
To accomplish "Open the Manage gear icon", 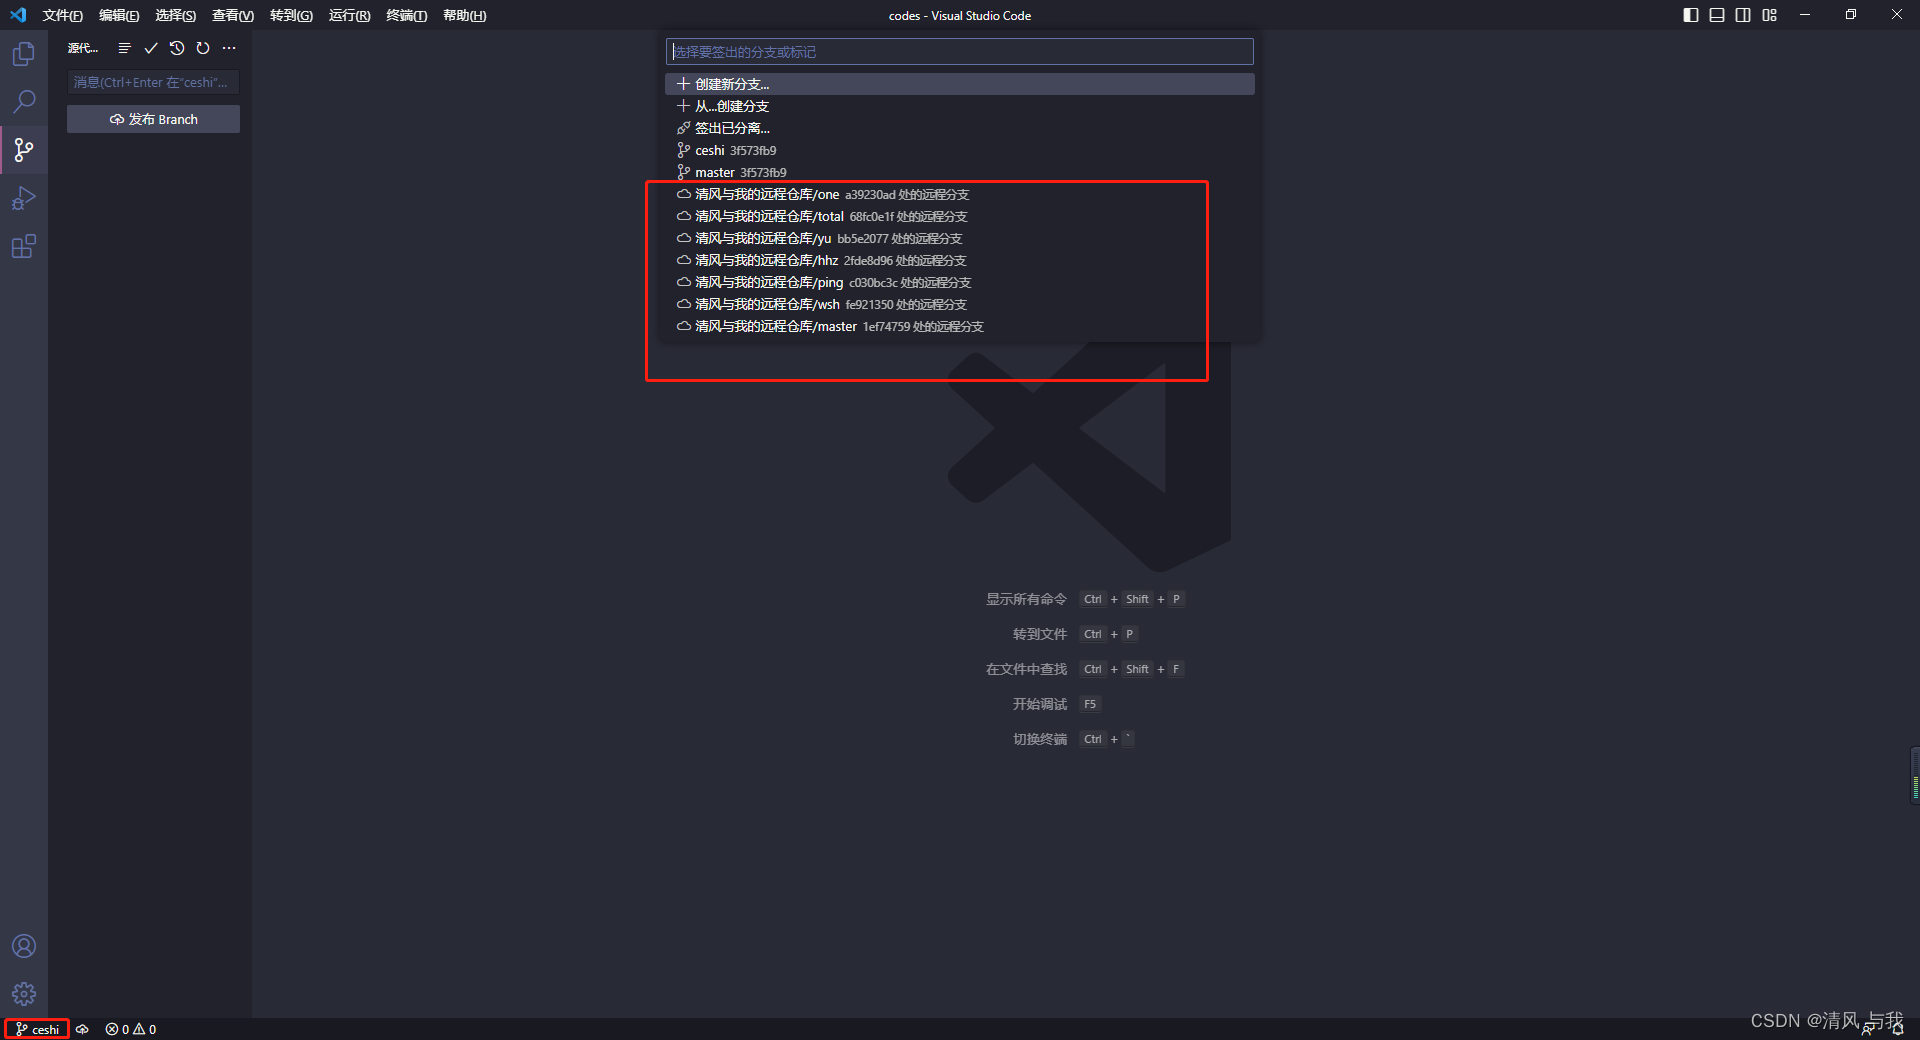I will point(24,994).
